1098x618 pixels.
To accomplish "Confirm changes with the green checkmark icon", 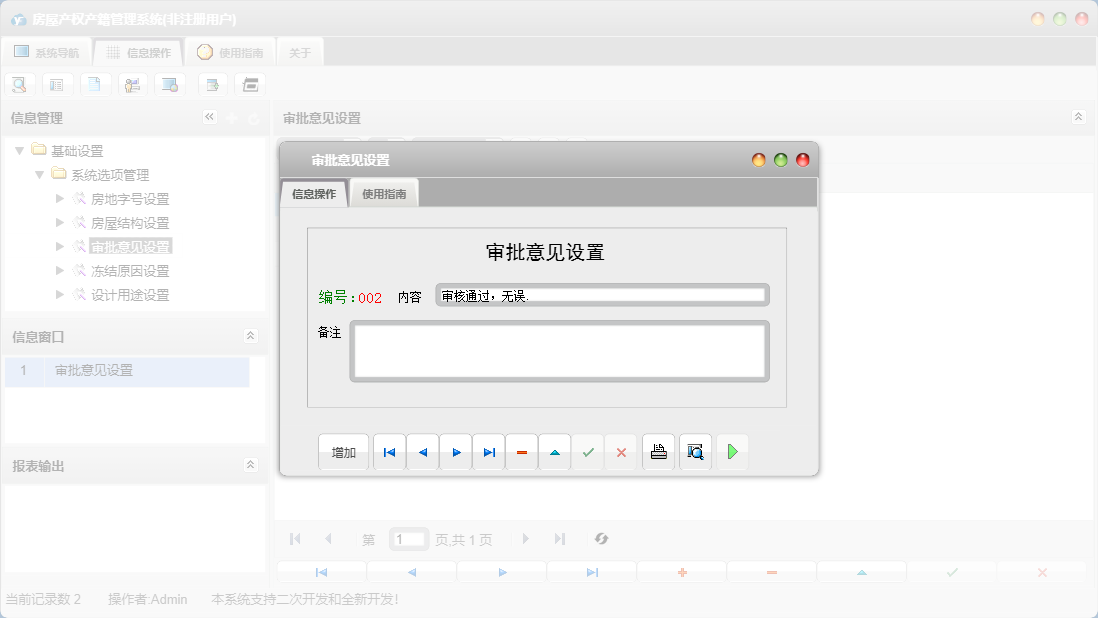I will (588, 451).
